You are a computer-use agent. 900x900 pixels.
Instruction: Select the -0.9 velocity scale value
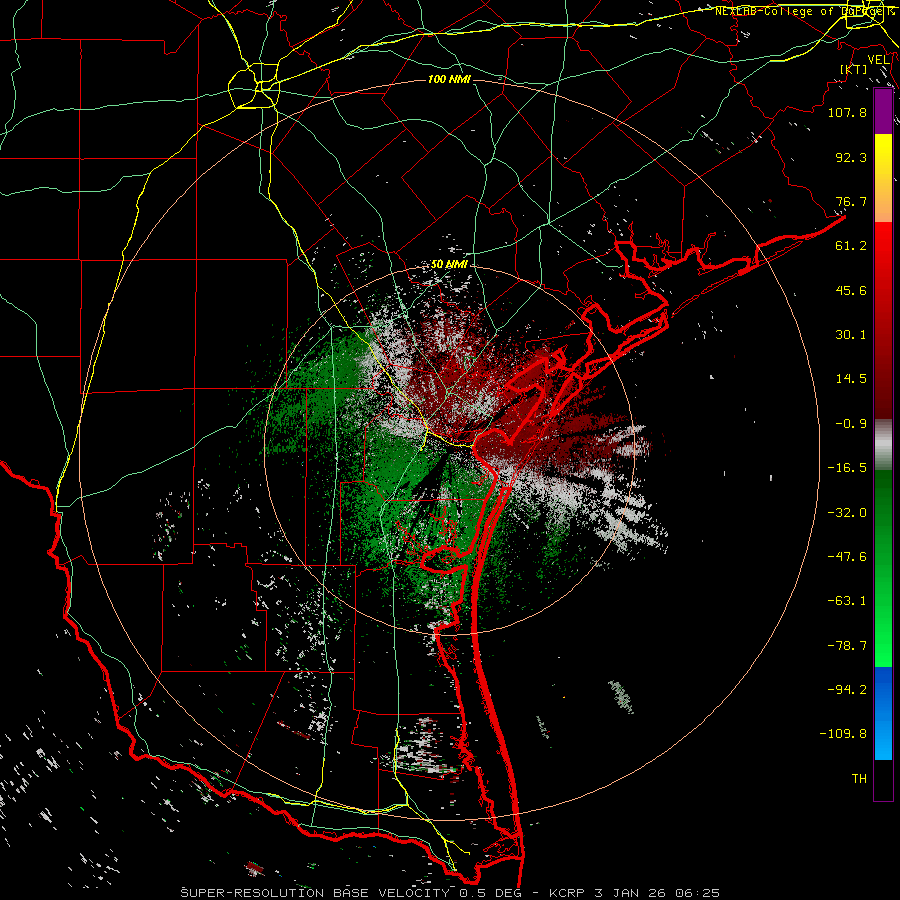(851, 424)
